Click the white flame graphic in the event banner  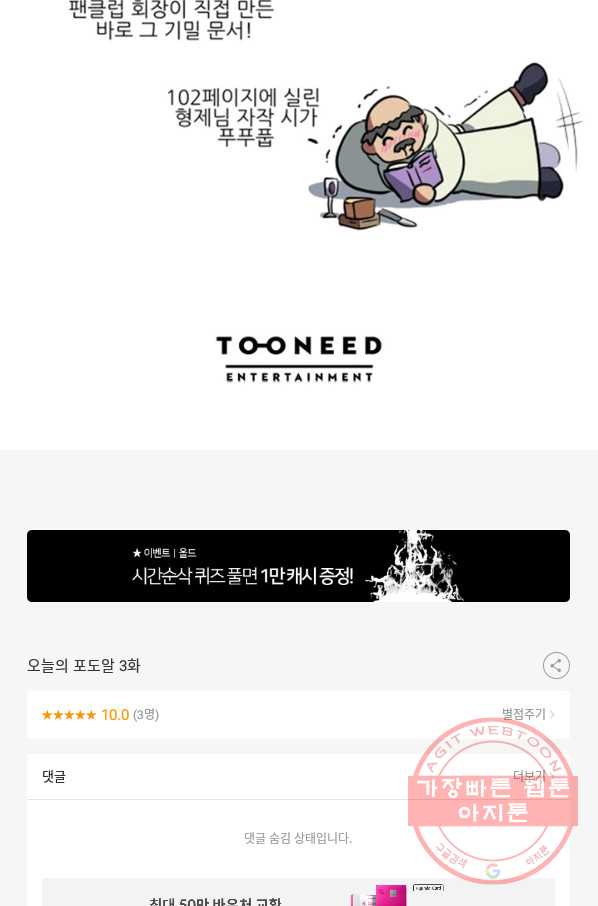click(415, 566)
